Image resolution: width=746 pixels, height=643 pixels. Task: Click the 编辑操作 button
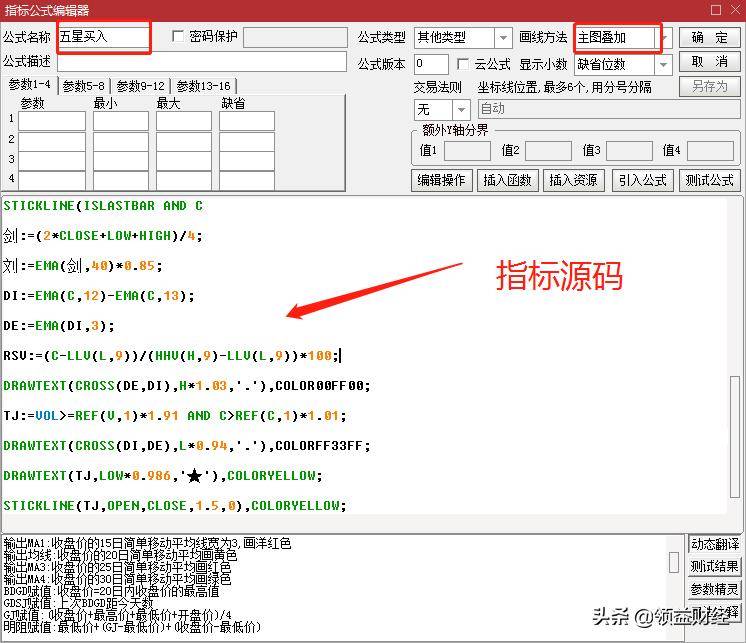(441, 180)
